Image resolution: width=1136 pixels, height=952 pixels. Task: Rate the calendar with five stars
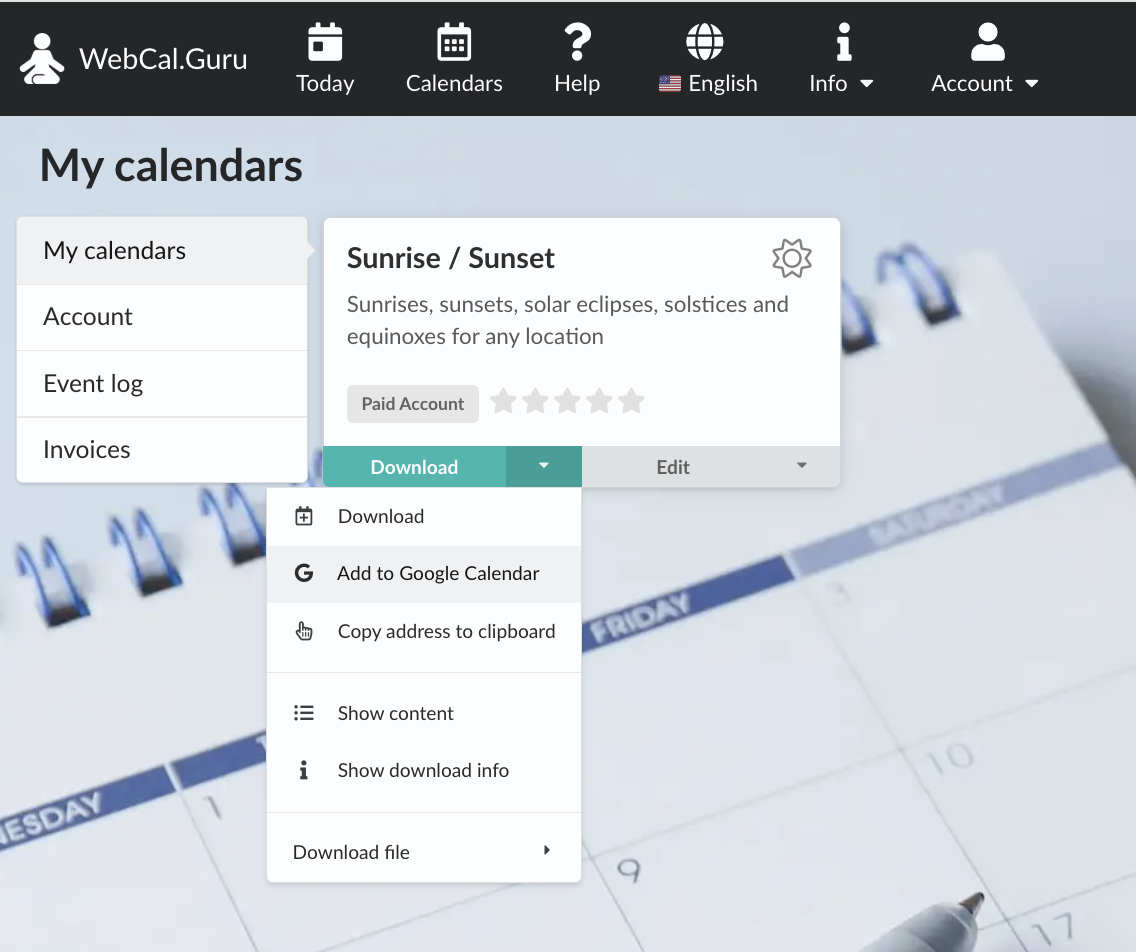pyautogui.click(x=631, y=400)
